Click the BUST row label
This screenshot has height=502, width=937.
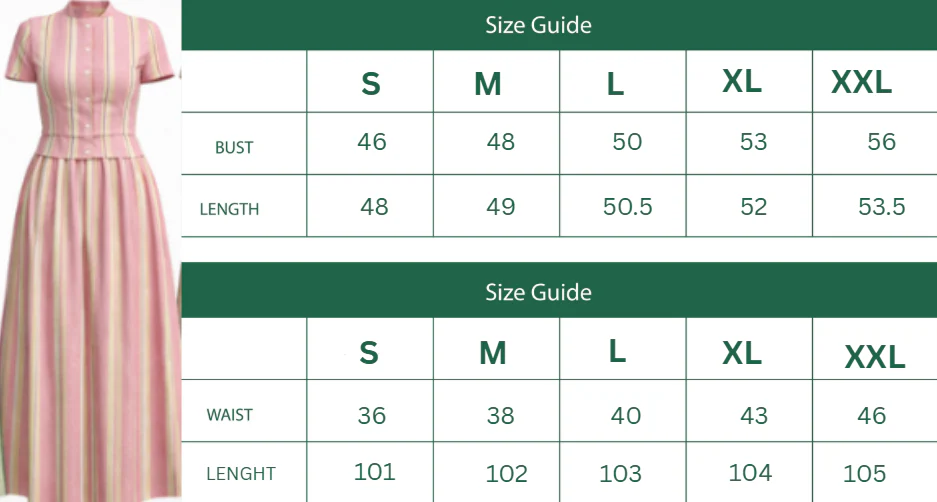pyautogui.click(x=234, y=148)
